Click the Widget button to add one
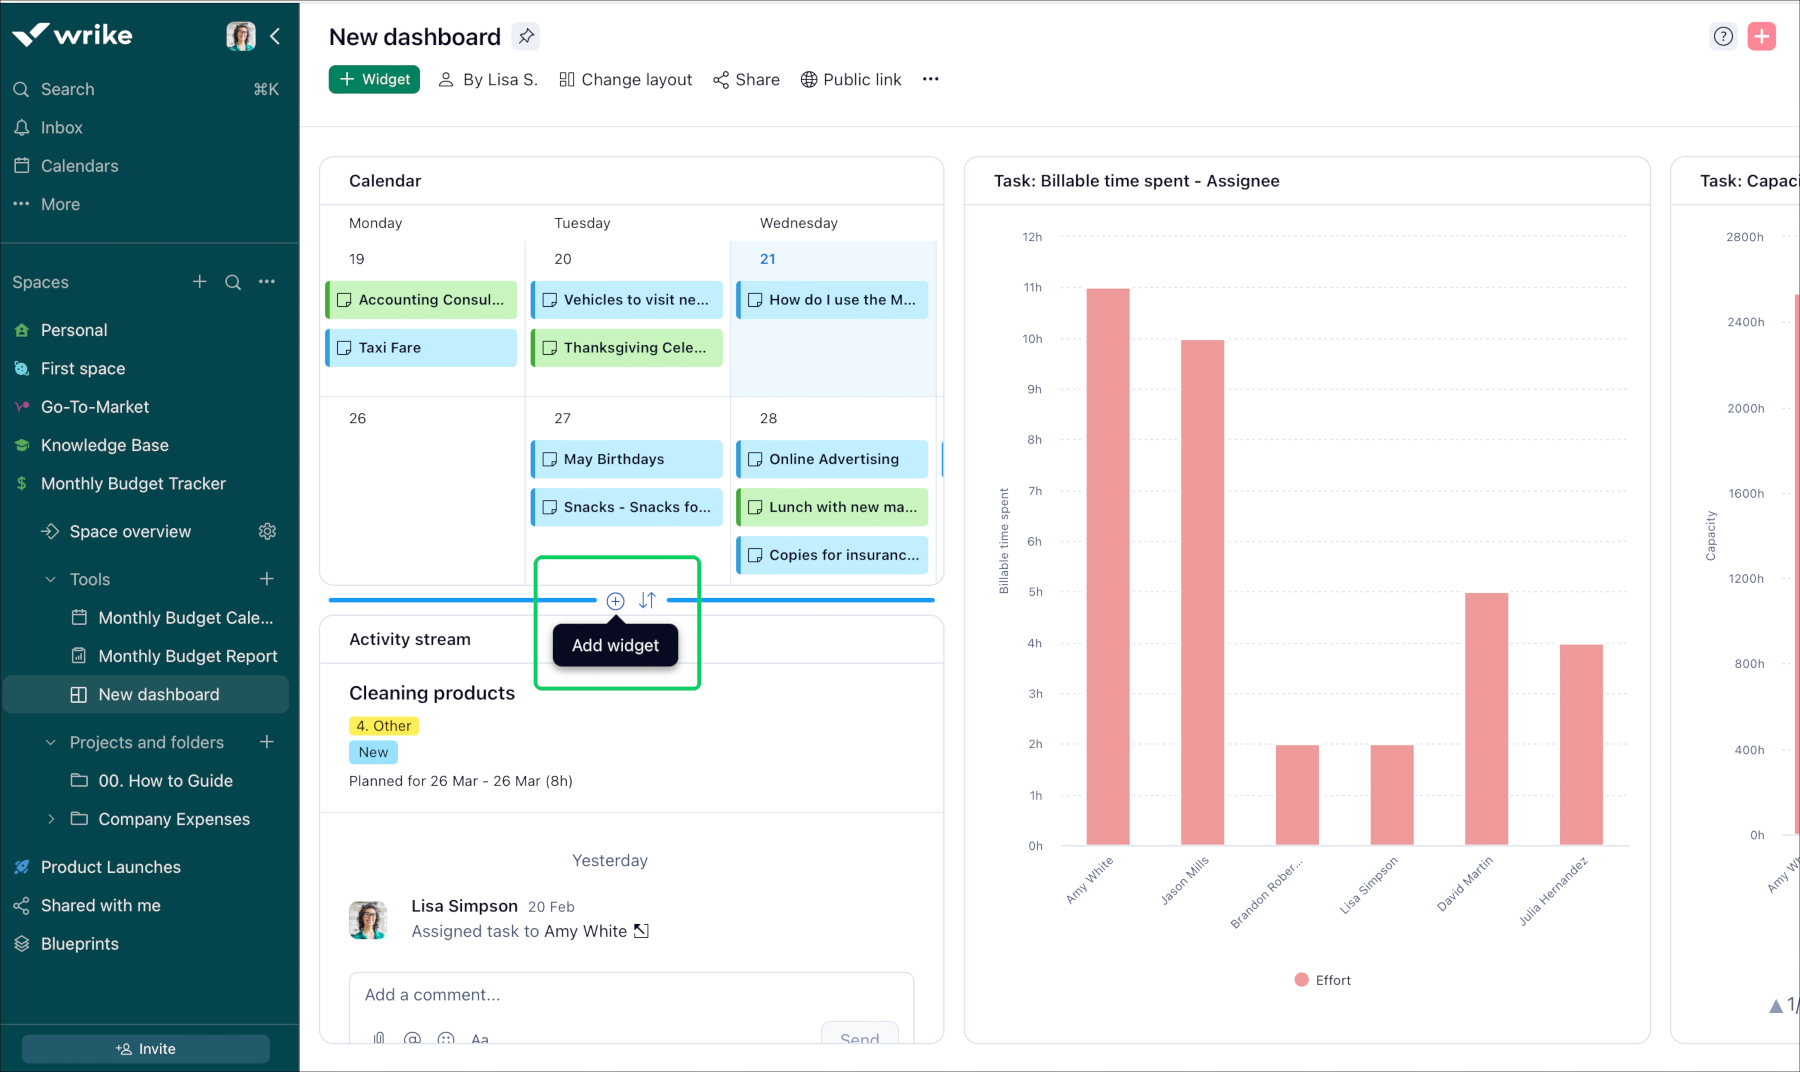This screenshot has height=1072, width=1800. click(374, 79)
